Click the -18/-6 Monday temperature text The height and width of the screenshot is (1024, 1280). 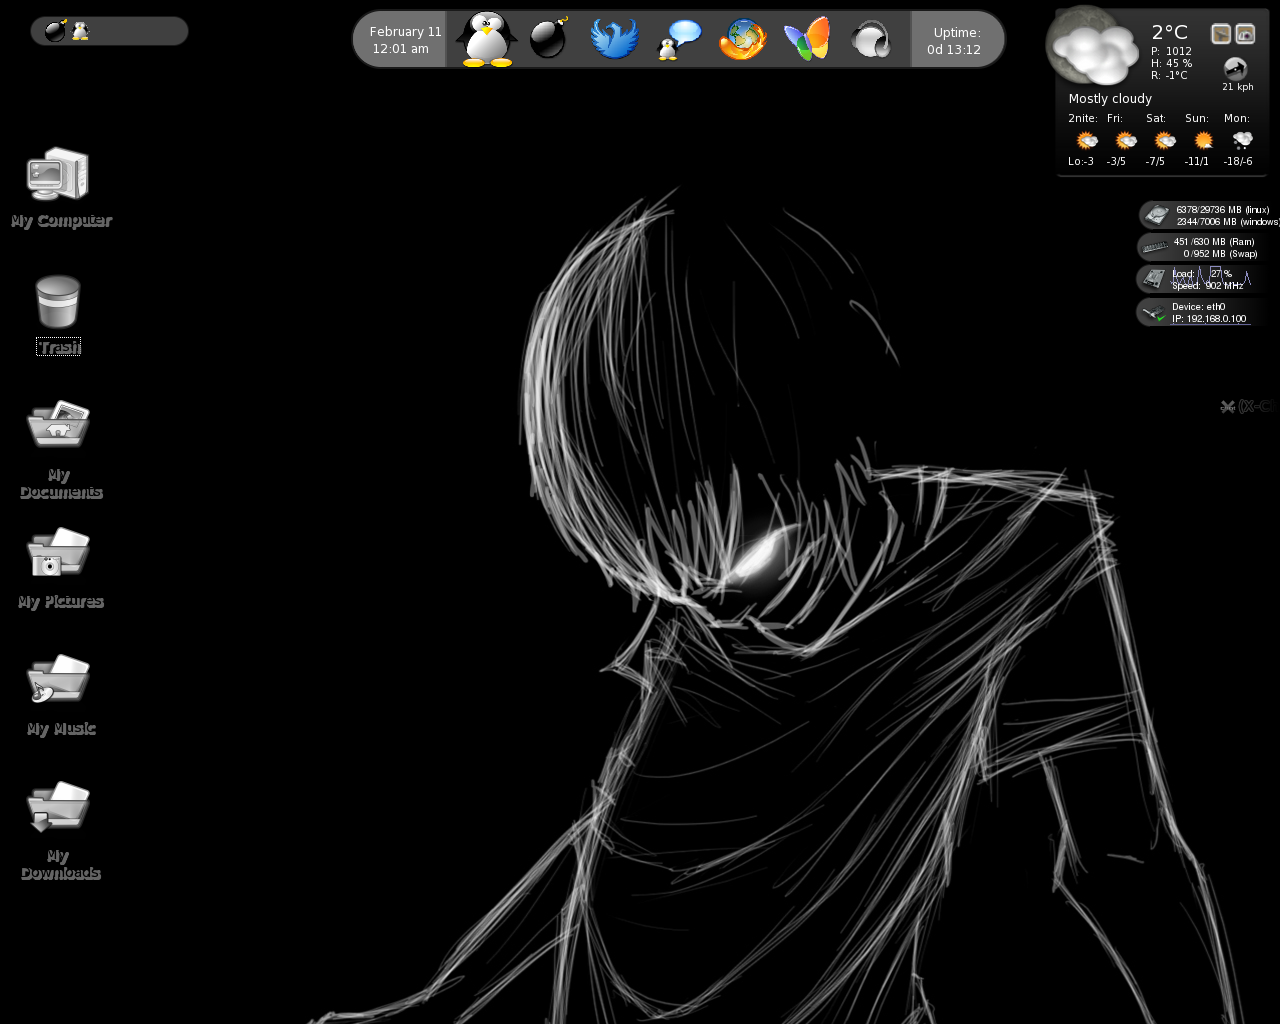click(1238, 162)
